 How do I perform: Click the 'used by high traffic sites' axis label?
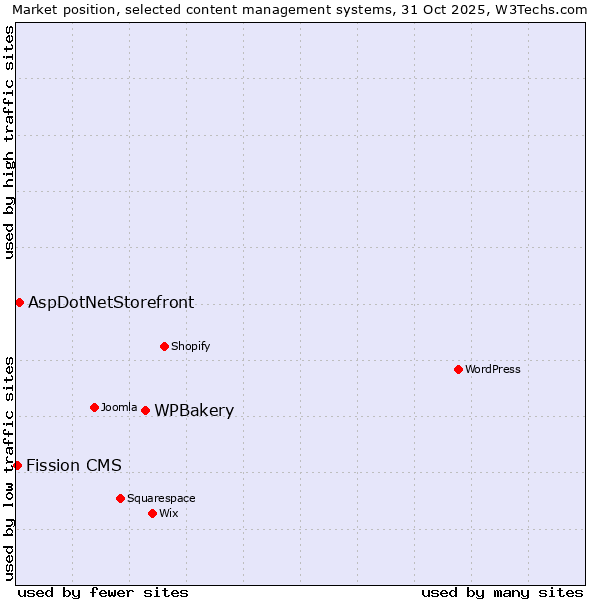(x=9, y=142)
